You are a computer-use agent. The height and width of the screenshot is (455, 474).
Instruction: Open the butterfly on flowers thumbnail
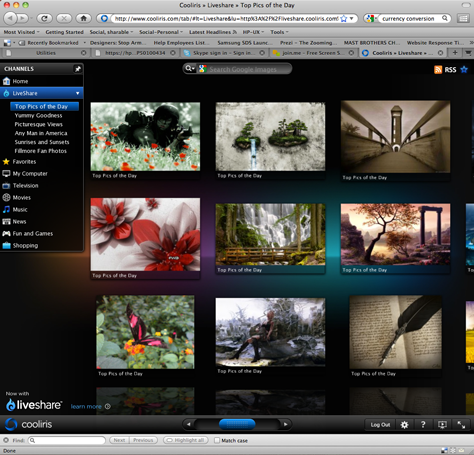tap(145, 332)
